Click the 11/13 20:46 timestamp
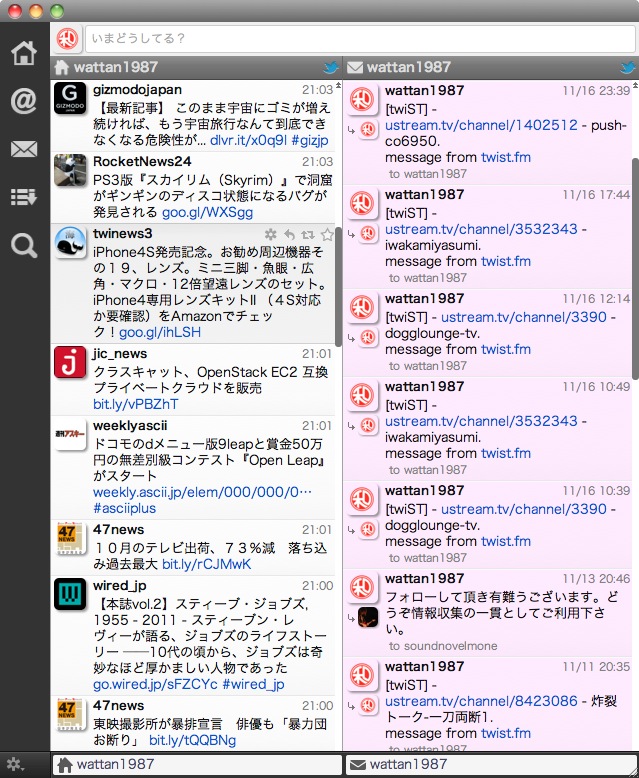Image resolution: width=639 pixels, height=778 pixels. 596,579
